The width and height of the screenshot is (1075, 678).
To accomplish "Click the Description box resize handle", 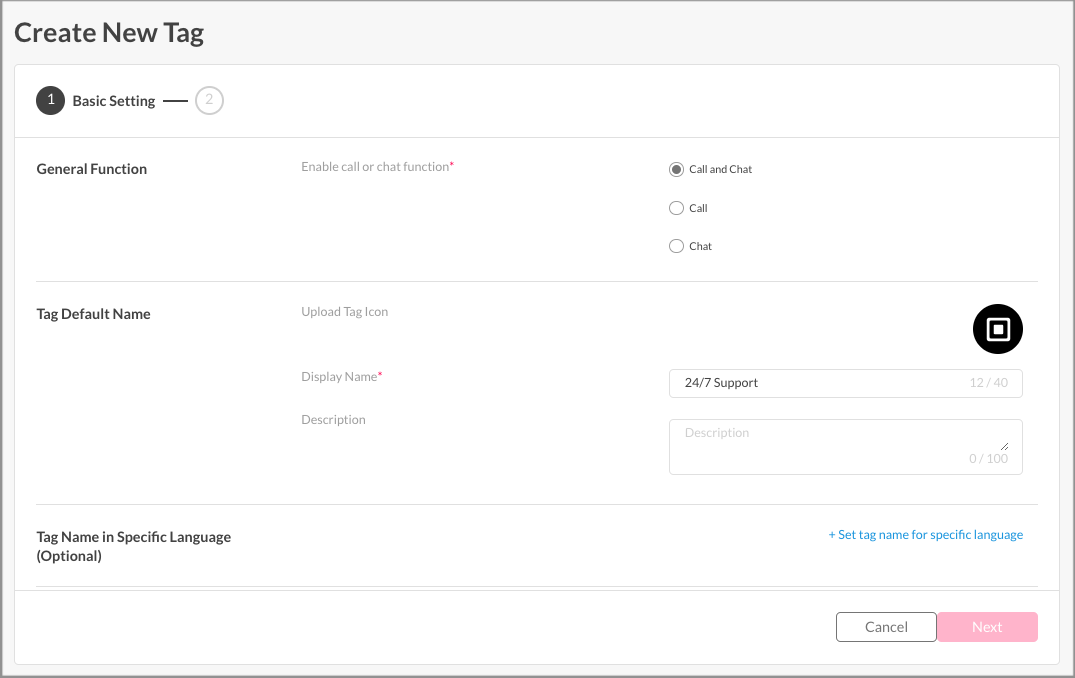I will point(1003,446).
